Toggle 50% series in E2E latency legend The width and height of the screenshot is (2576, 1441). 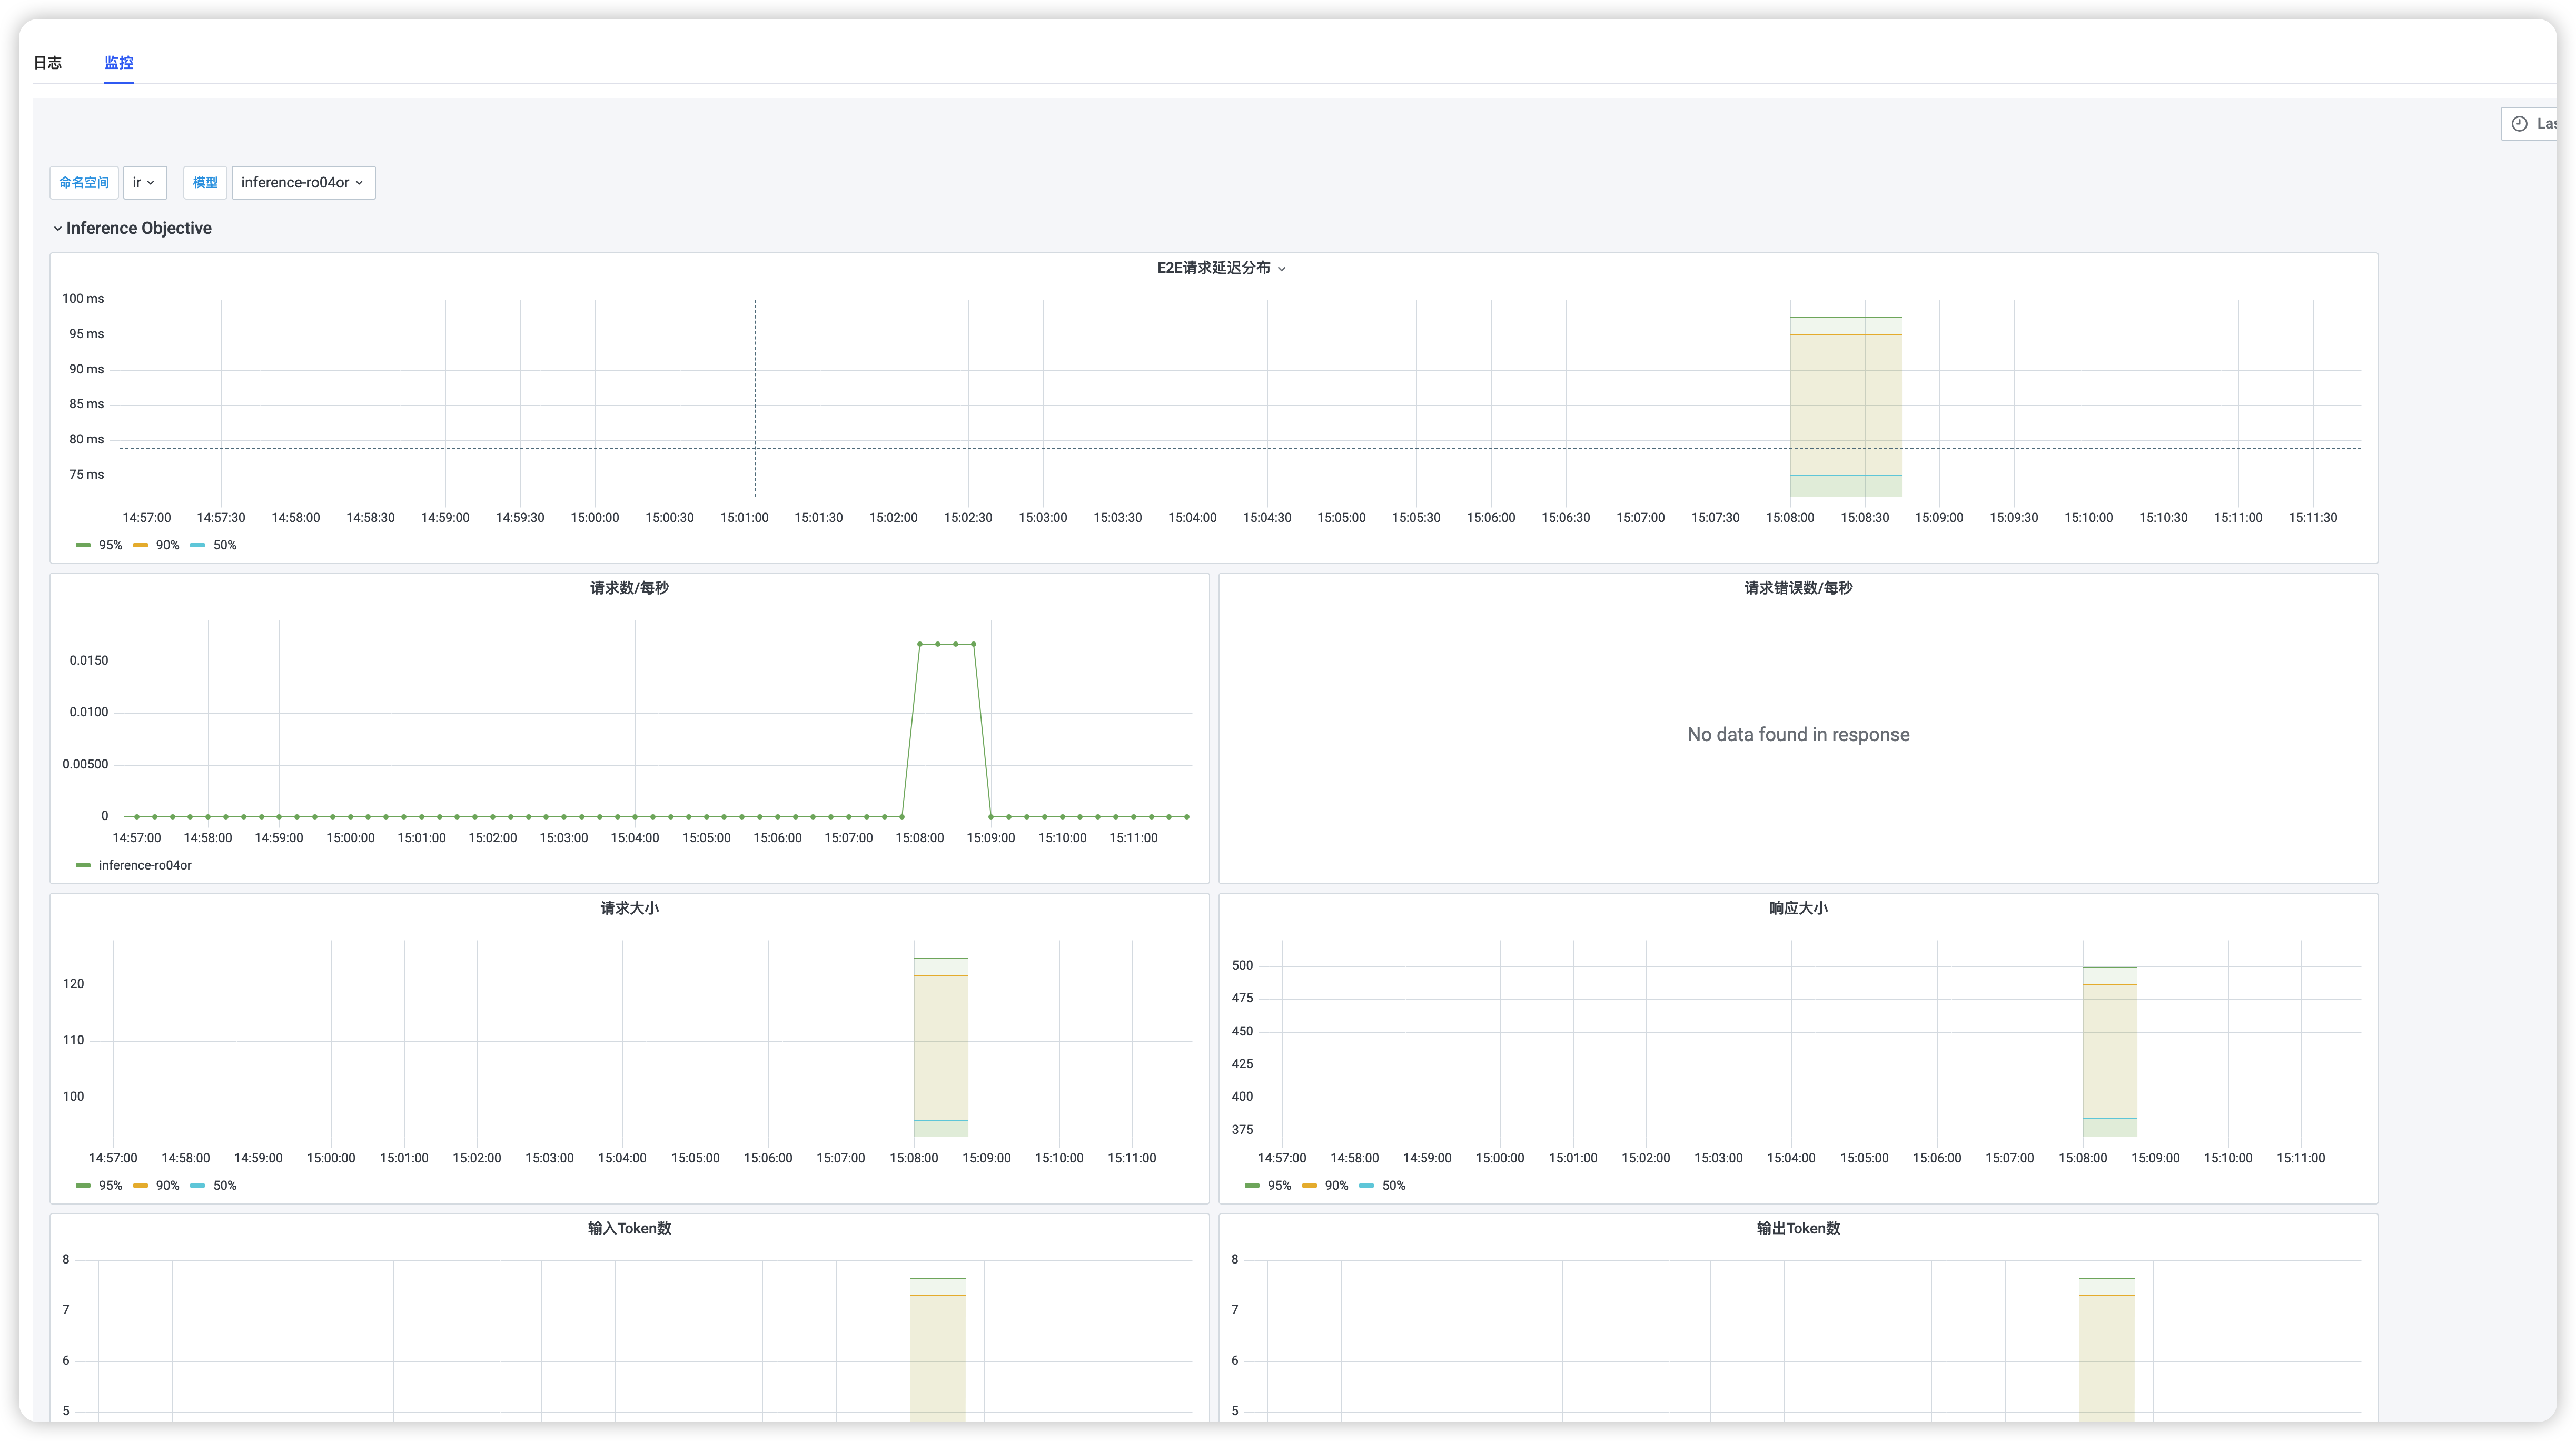pyautogui.click(x=224, y=545)
